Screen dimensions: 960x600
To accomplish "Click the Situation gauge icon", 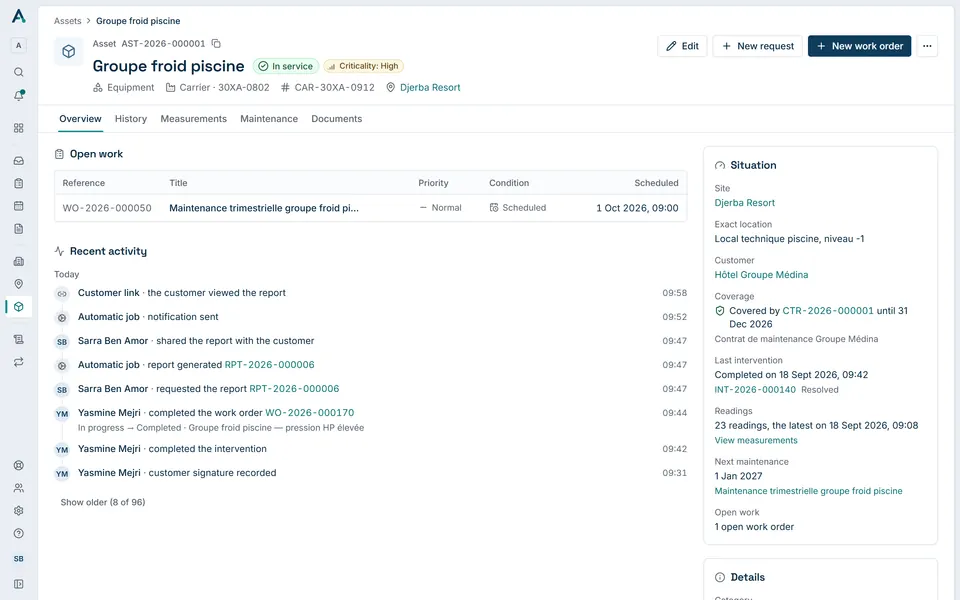I will 720,165.
